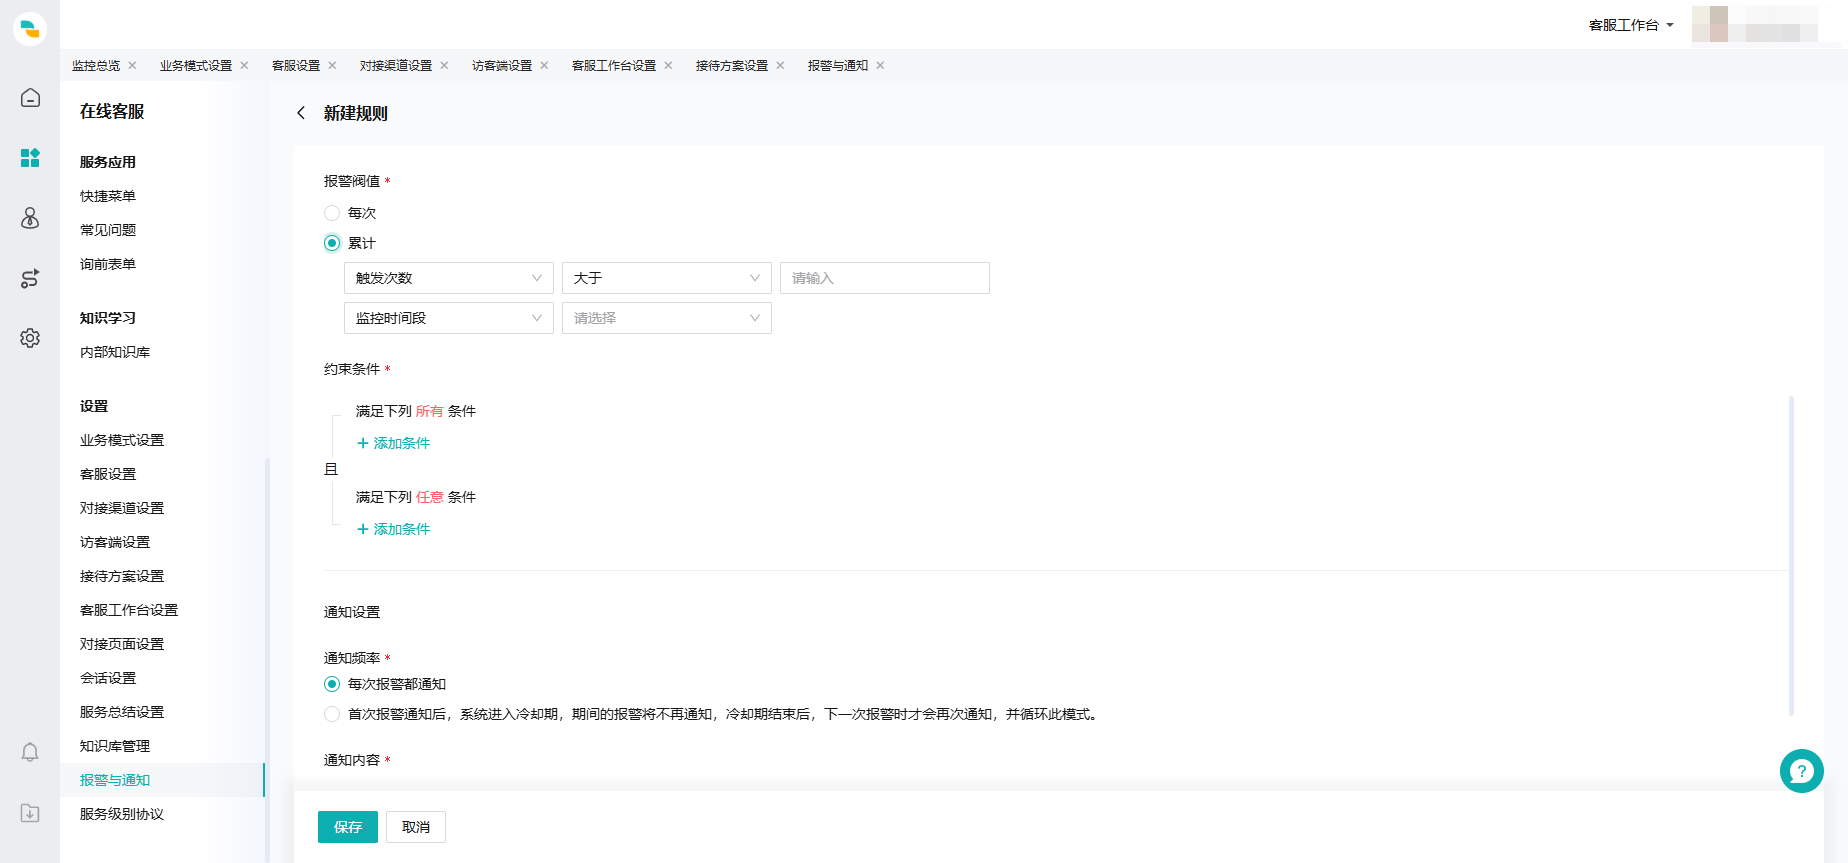This screenshot has width=1848, height=863.
Task: Open the 请选择 time period dropdown
Action: click(667, 318)
